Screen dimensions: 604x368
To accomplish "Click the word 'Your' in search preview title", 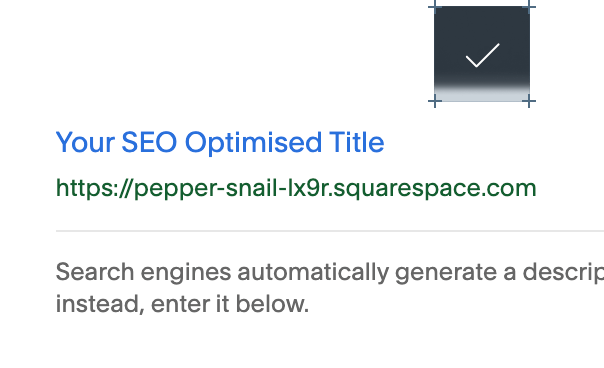I will click(x=85, y=142).
